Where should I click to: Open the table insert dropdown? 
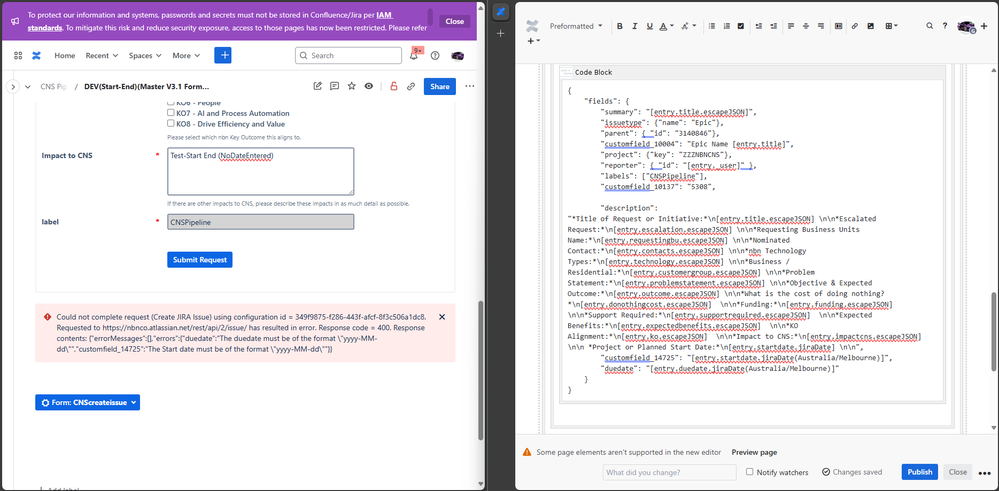coord(890,26)
